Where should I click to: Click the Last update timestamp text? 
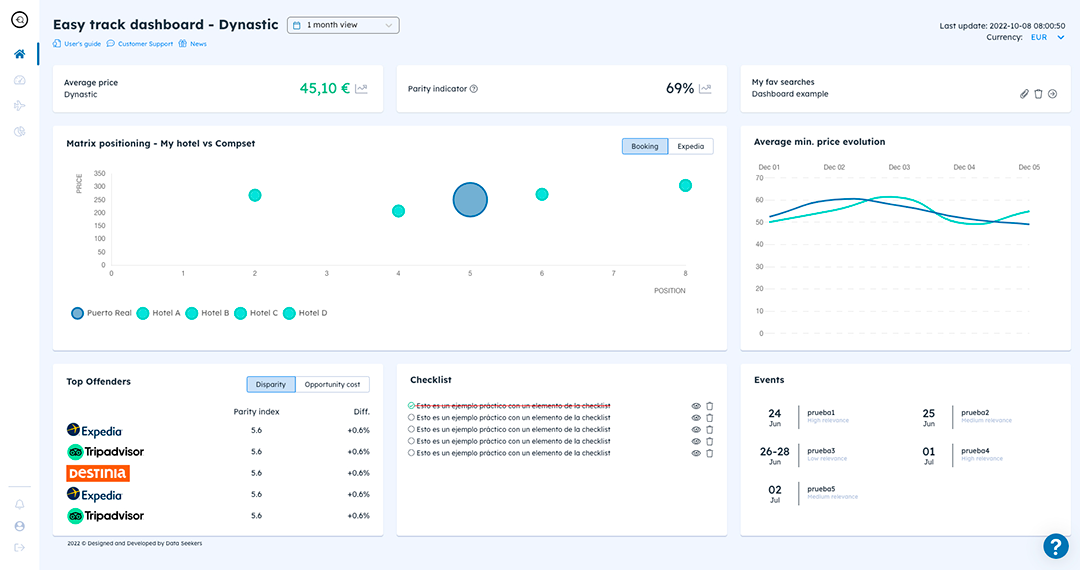(x=1002, y=25)
